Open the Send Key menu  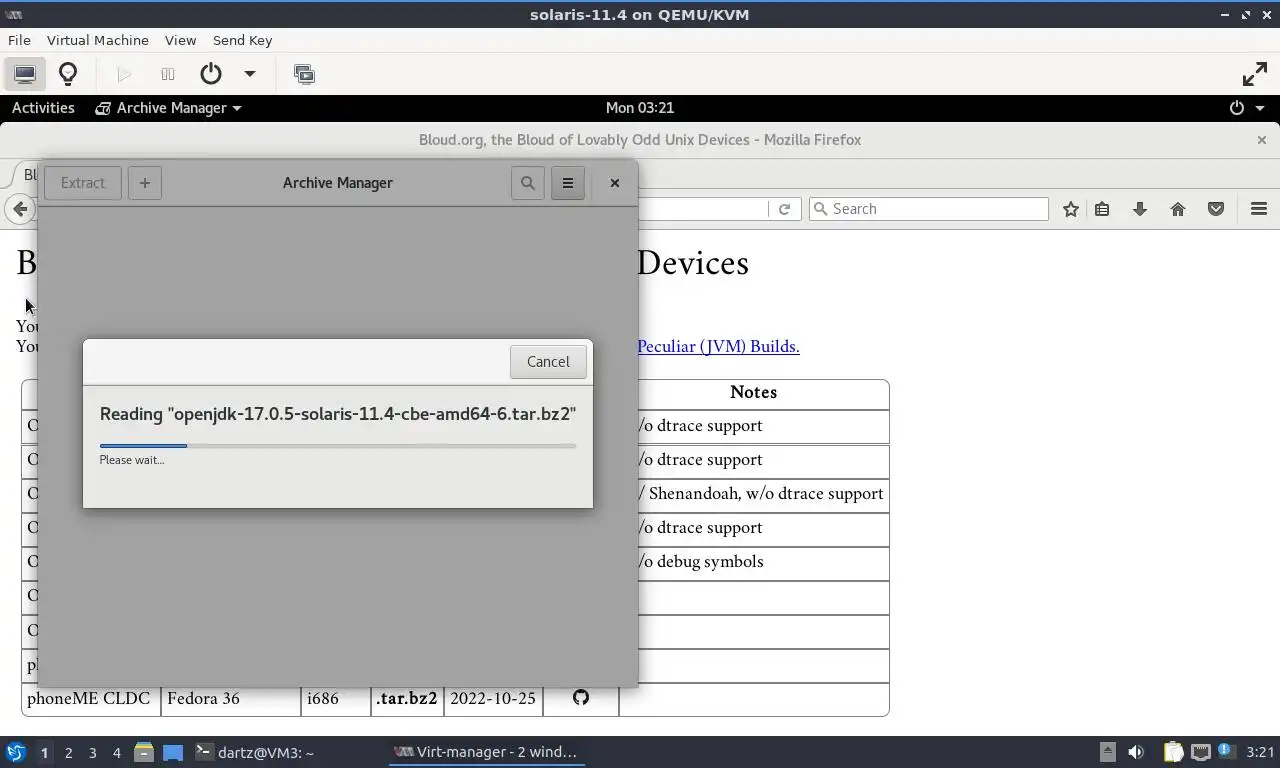click(x=242, y=40)
